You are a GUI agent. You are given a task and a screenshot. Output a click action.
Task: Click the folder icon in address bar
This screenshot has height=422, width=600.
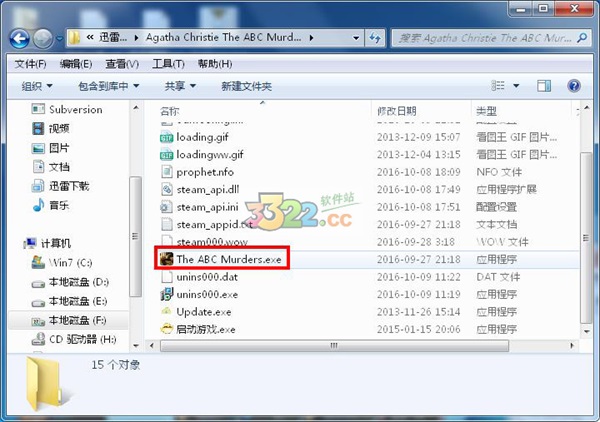74,37
